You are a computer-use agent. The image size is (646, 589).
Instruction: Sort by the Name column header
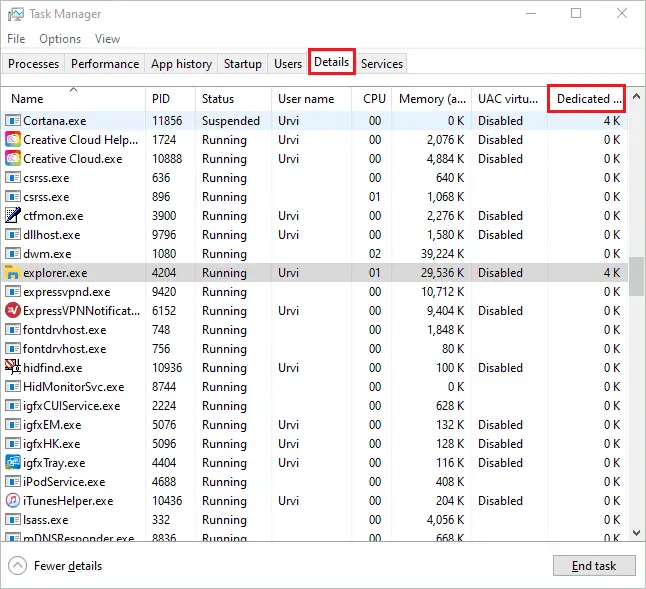pos(73,99)
